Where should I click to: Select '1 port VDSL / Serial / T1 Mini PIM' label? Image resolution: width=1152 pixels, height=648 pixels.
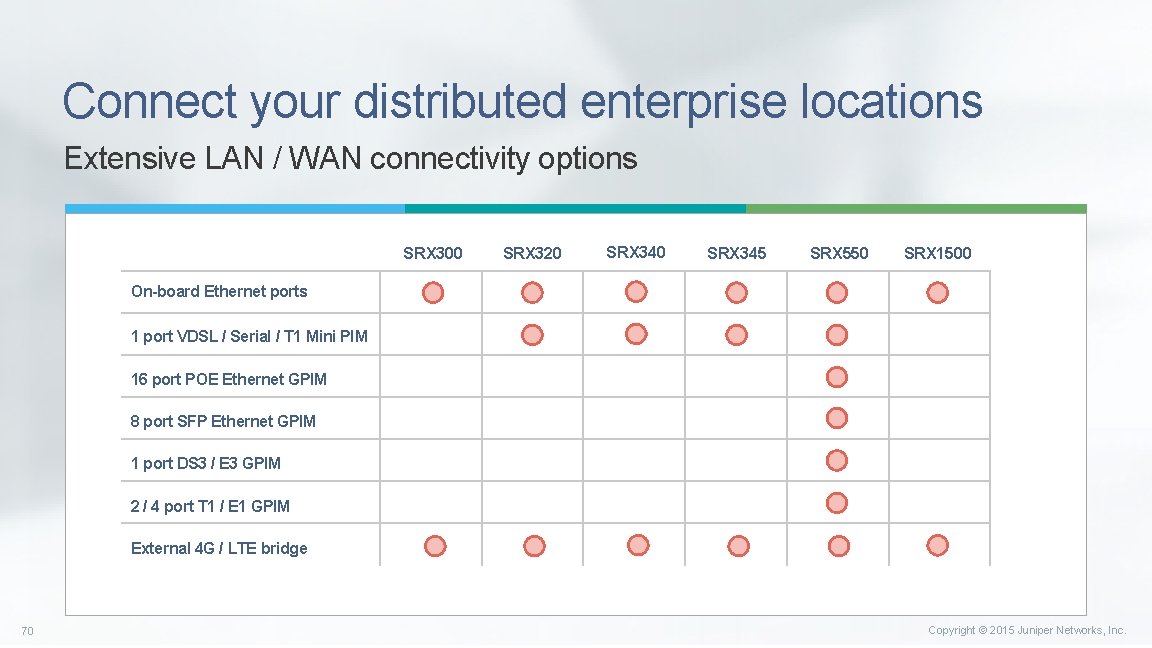click(x=249, y=336)
